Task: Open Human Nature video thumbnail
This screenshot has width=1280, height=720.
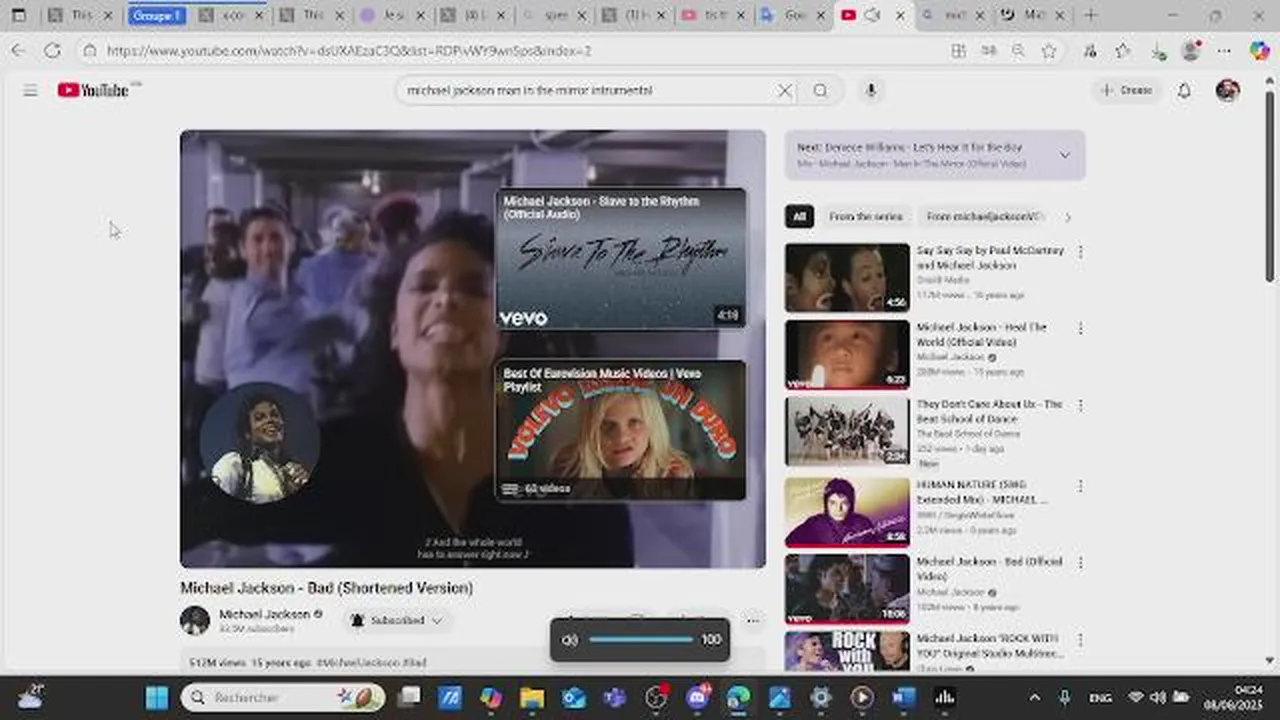Action: click(x=847, y=511)
